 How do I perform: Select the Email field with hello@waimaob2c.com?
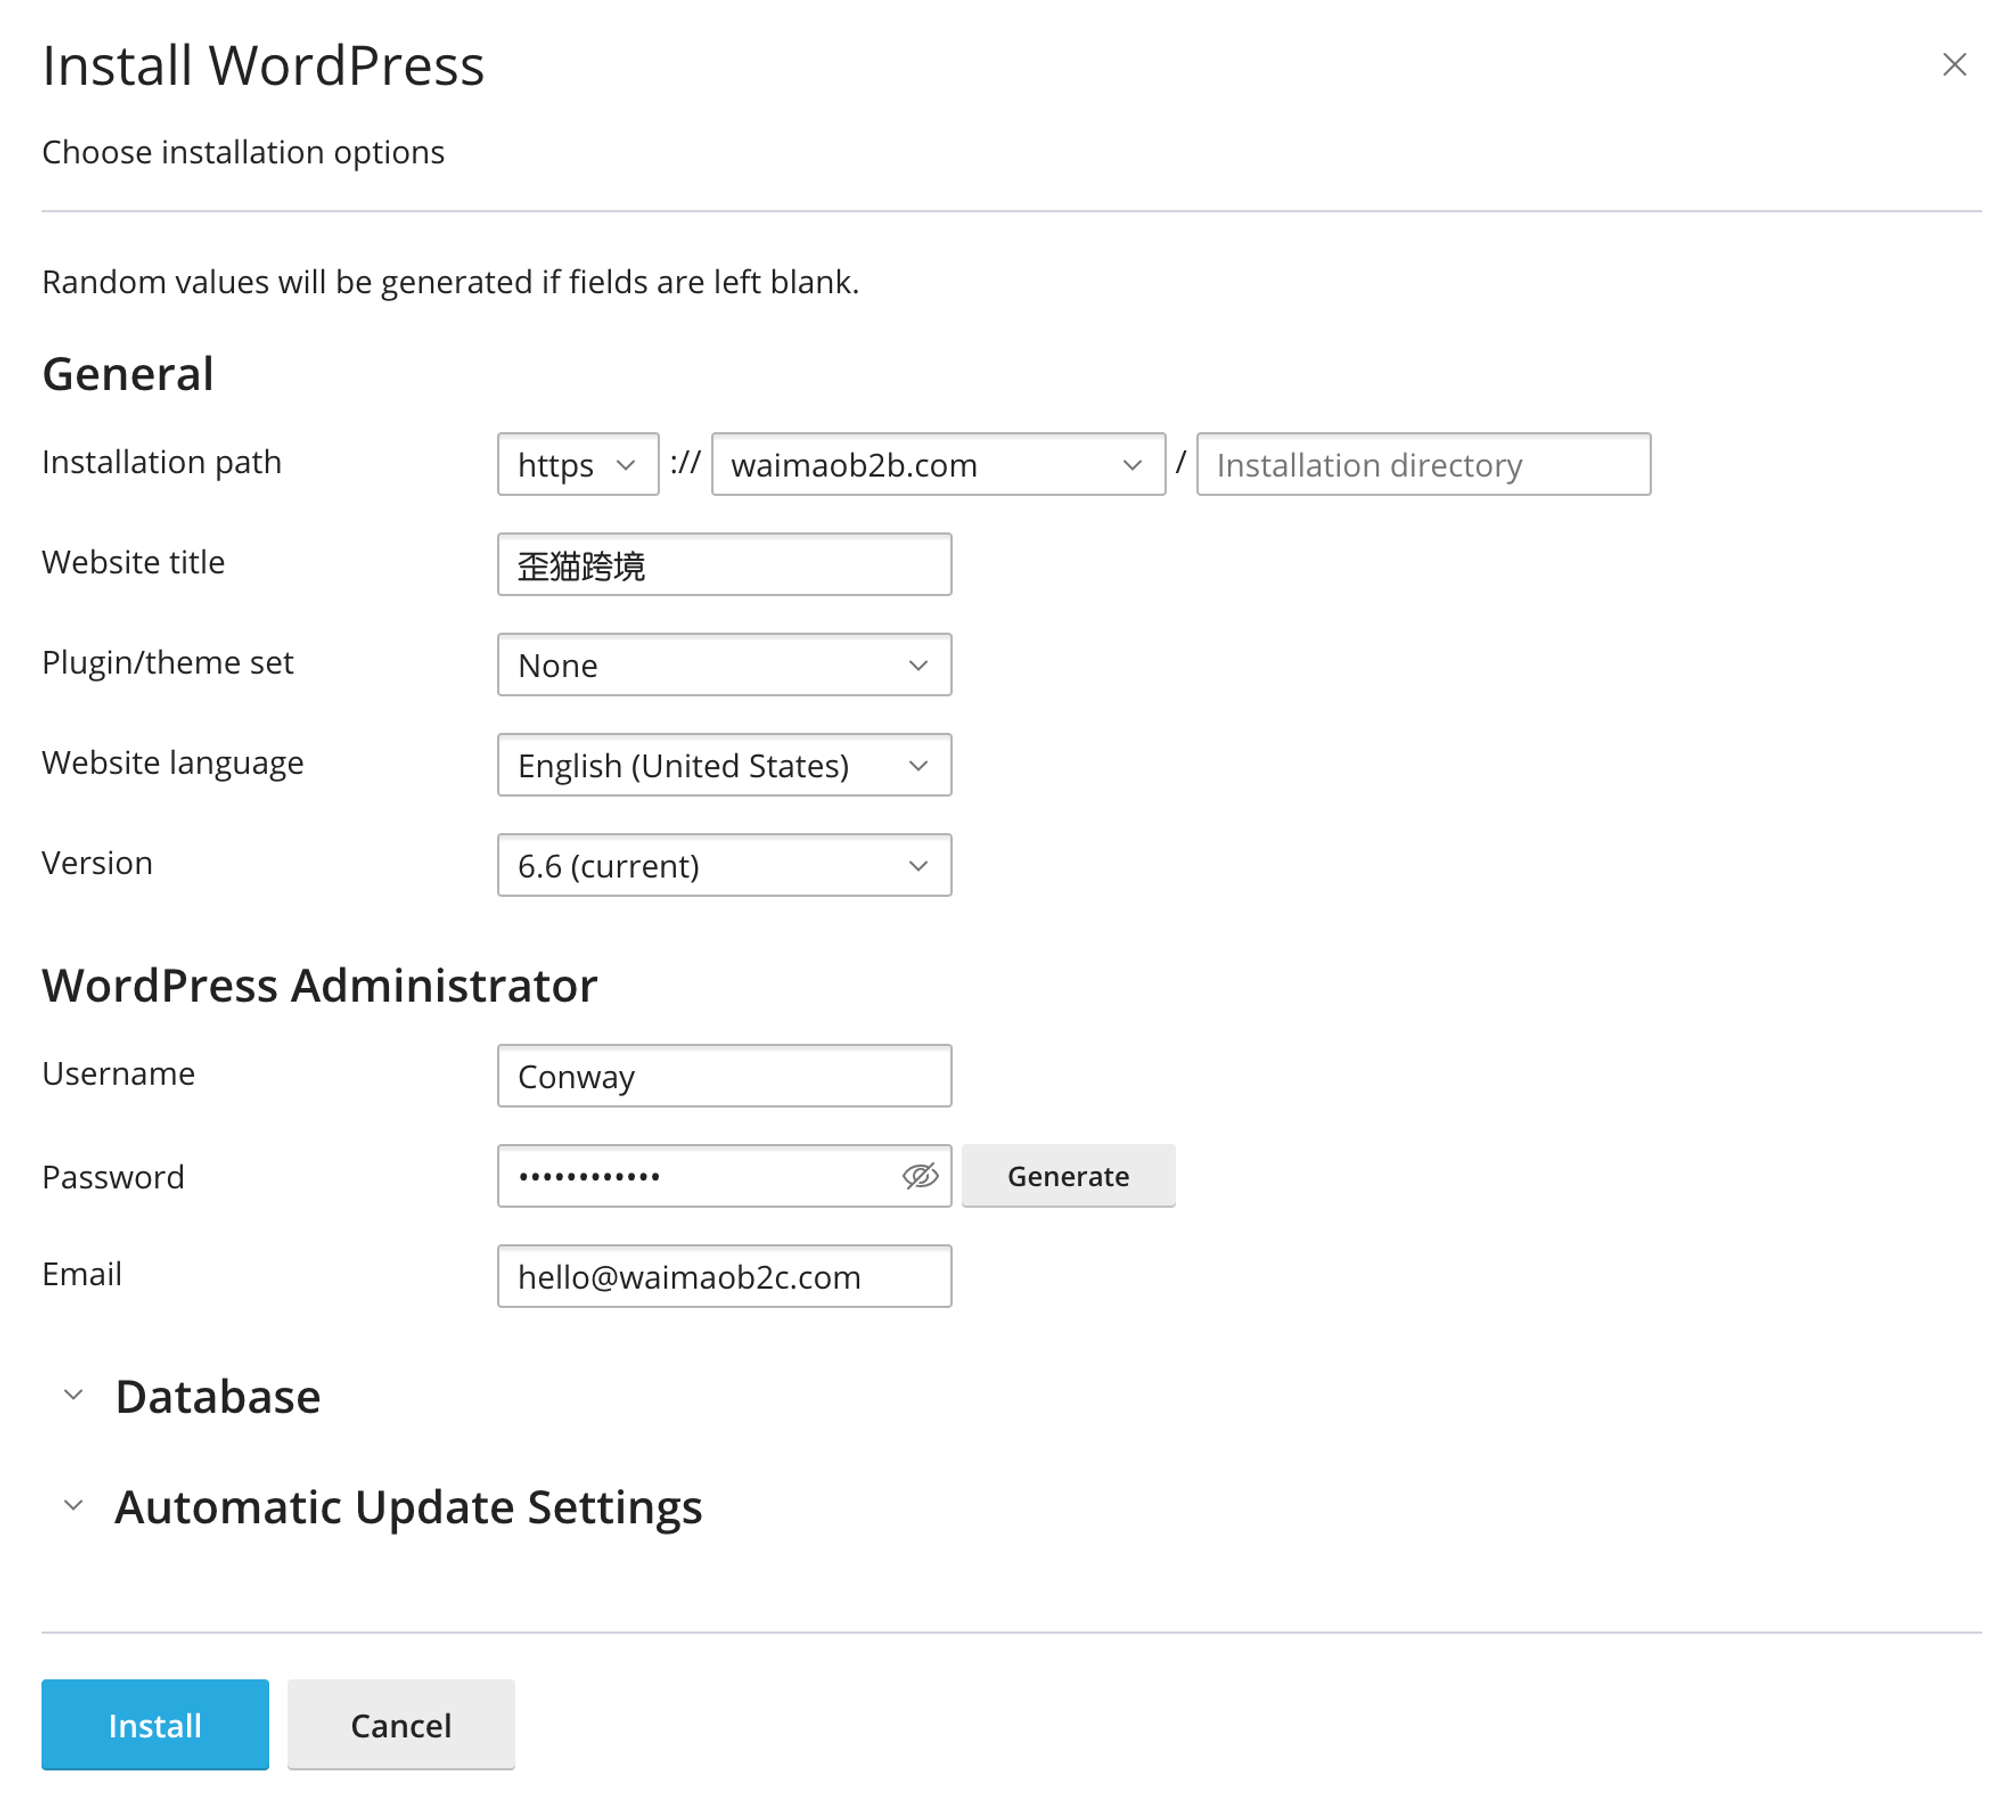point(724,1276)
